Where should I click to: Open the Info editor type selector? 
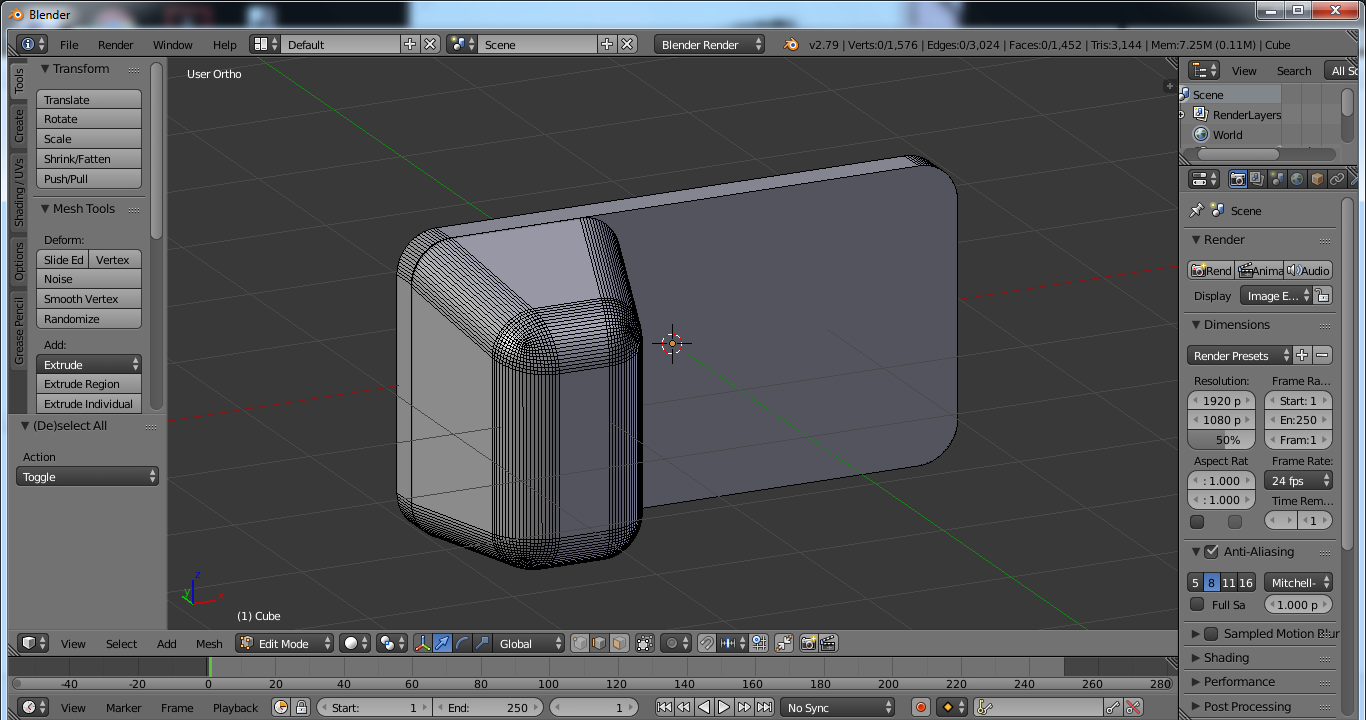32,44
